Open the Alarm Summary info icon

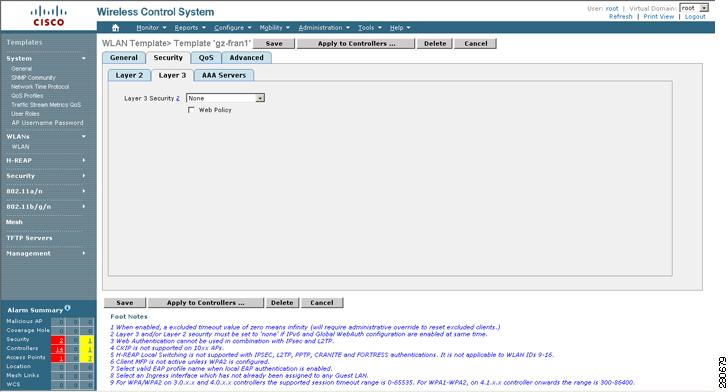[68, 307]
